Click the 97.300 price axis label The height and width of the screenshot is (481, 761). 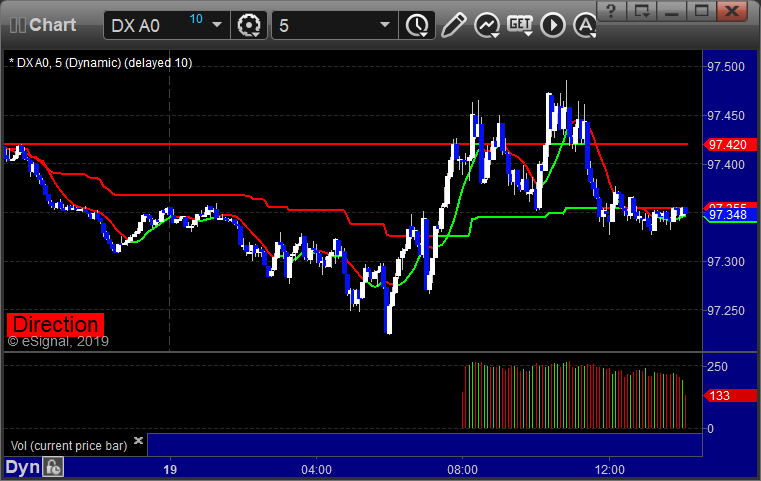(726, 262)
